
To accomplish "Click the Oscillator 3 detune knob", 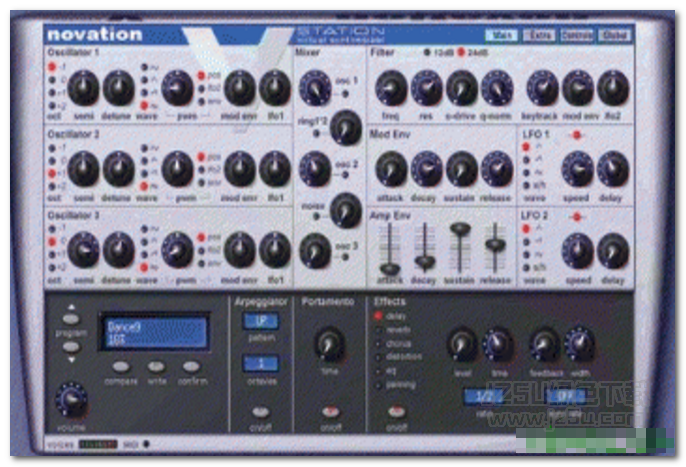I will click(x=118, y=250).
